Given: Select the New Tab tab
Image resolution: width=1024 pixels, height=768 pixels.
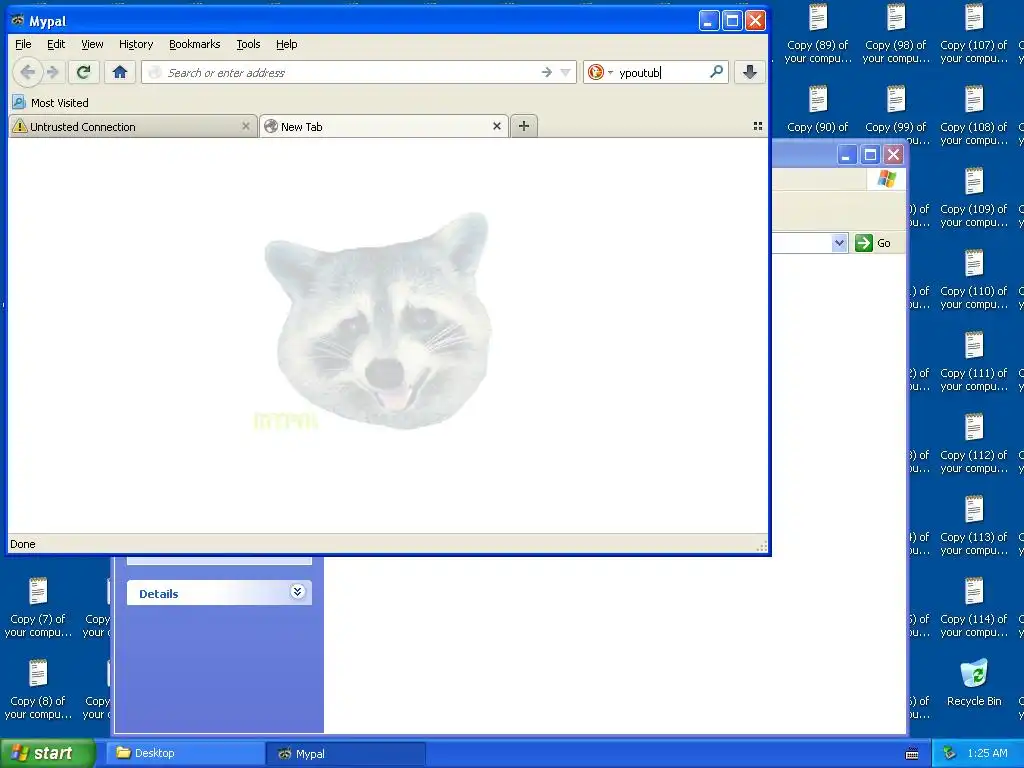Looking at the screenshot, I should [x=383, y=127].
